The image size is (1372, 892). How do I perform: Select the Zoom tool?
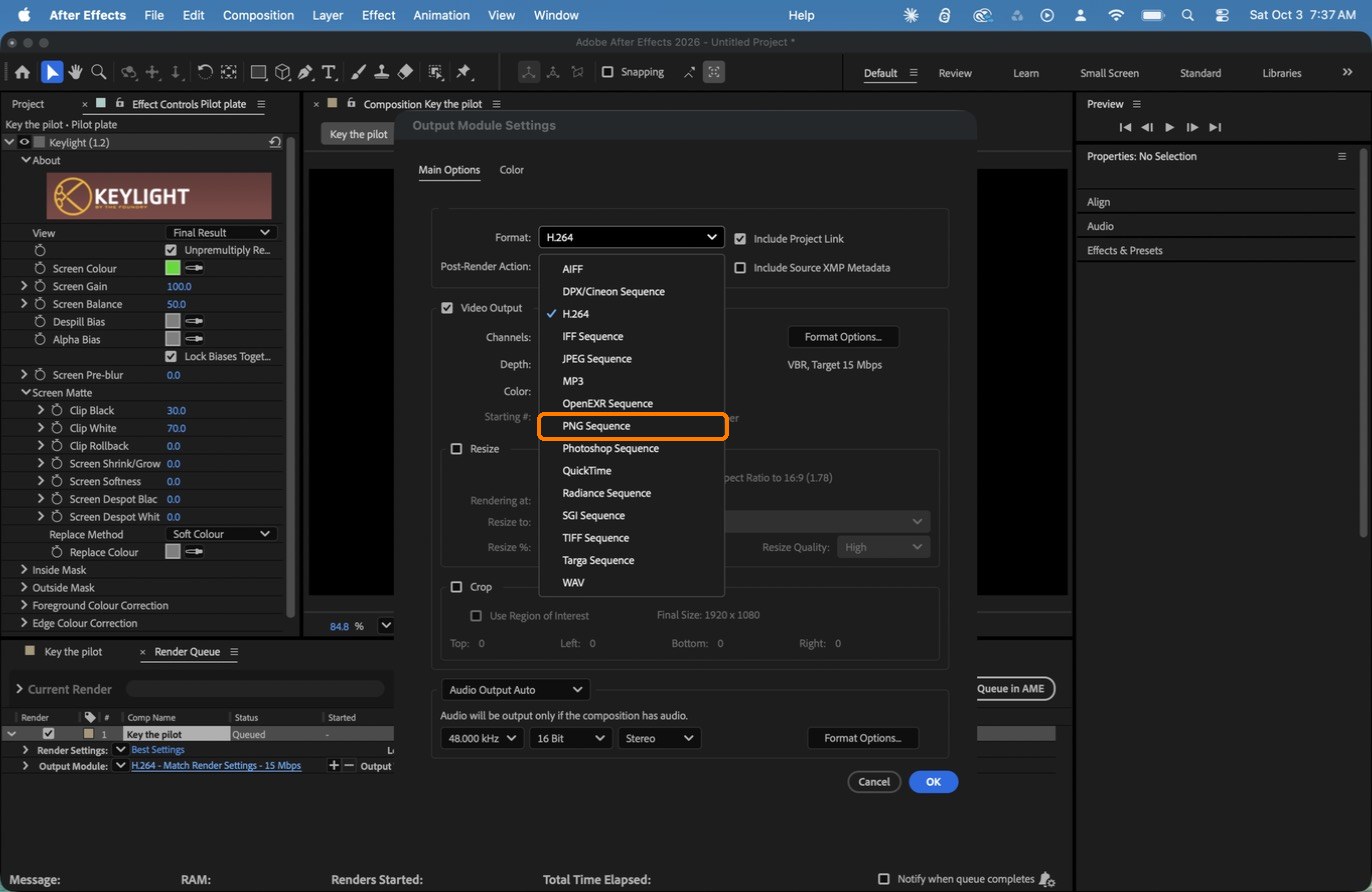point(99,72)
